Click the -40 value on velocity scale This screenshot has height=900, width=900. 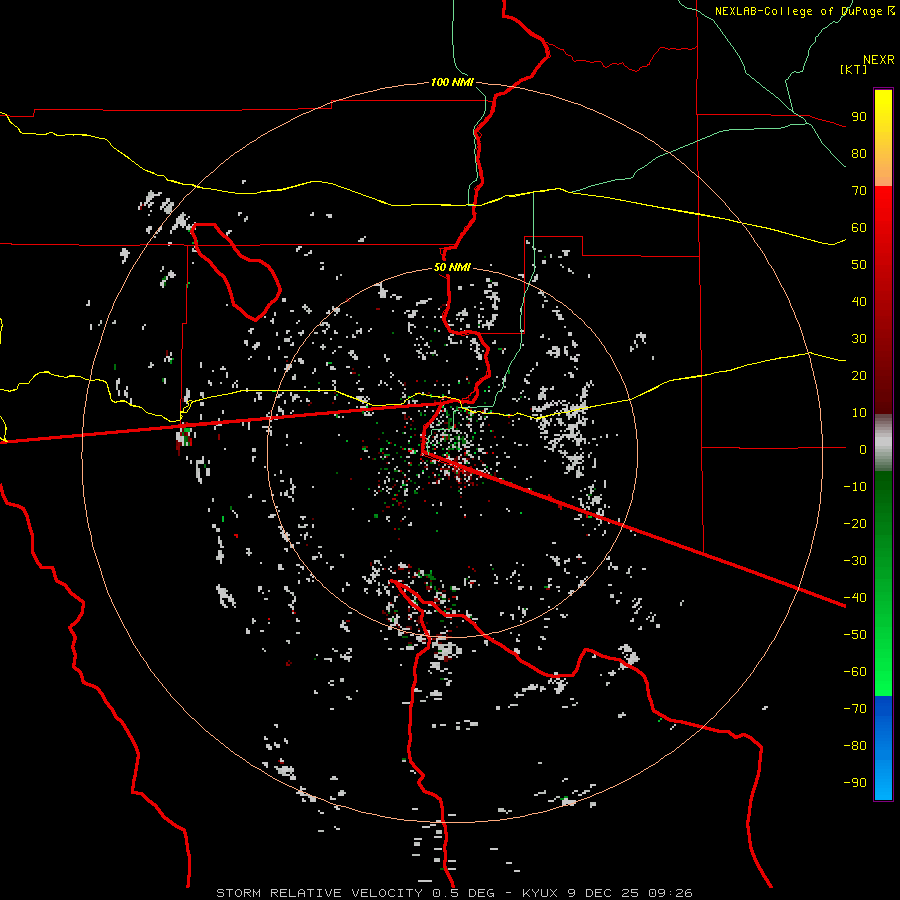coord(855,598)
